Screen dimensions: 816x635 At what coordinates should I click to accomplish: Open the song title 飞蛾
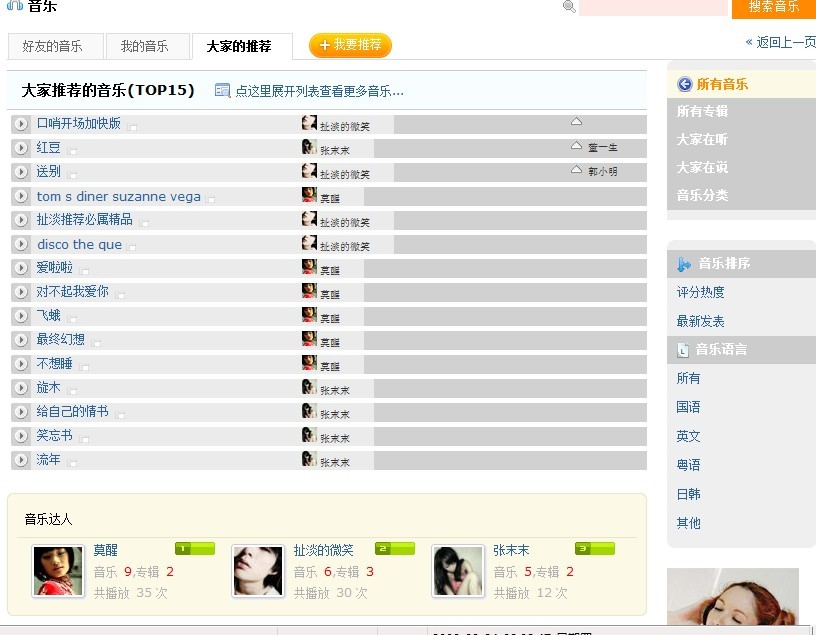click(48, 315)
